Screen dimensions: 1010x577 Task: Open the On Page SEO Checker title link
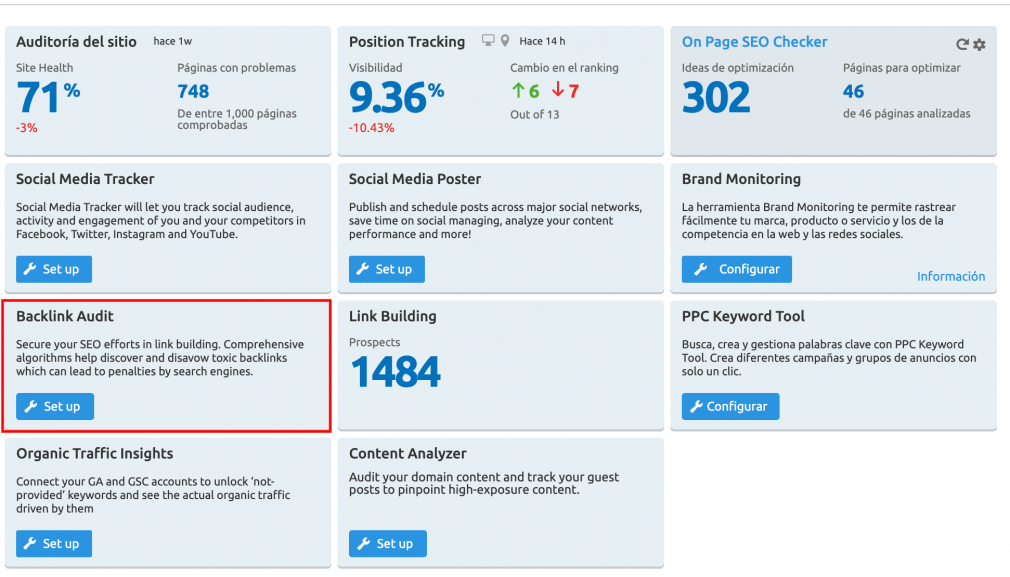click(754, 42)
